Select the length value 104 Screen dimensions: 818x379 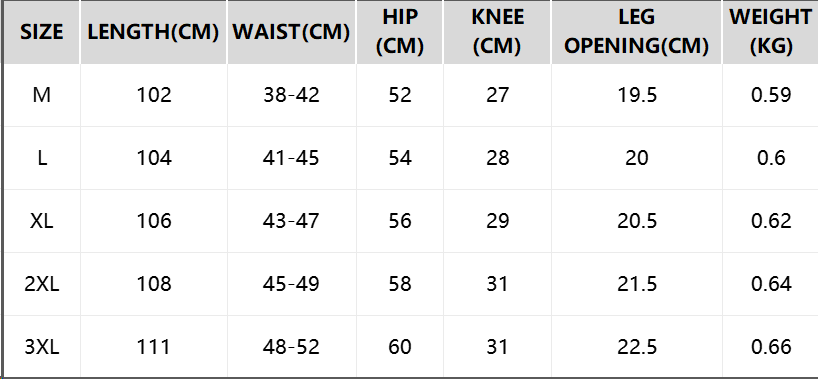(x=154, y=158)
